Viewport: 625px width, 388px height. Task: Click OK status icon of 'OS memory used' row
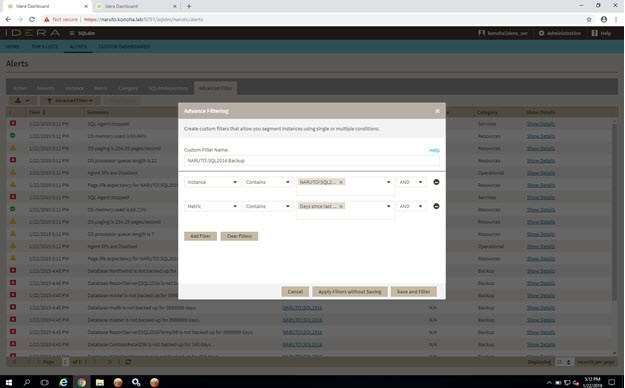pos(13,136)
